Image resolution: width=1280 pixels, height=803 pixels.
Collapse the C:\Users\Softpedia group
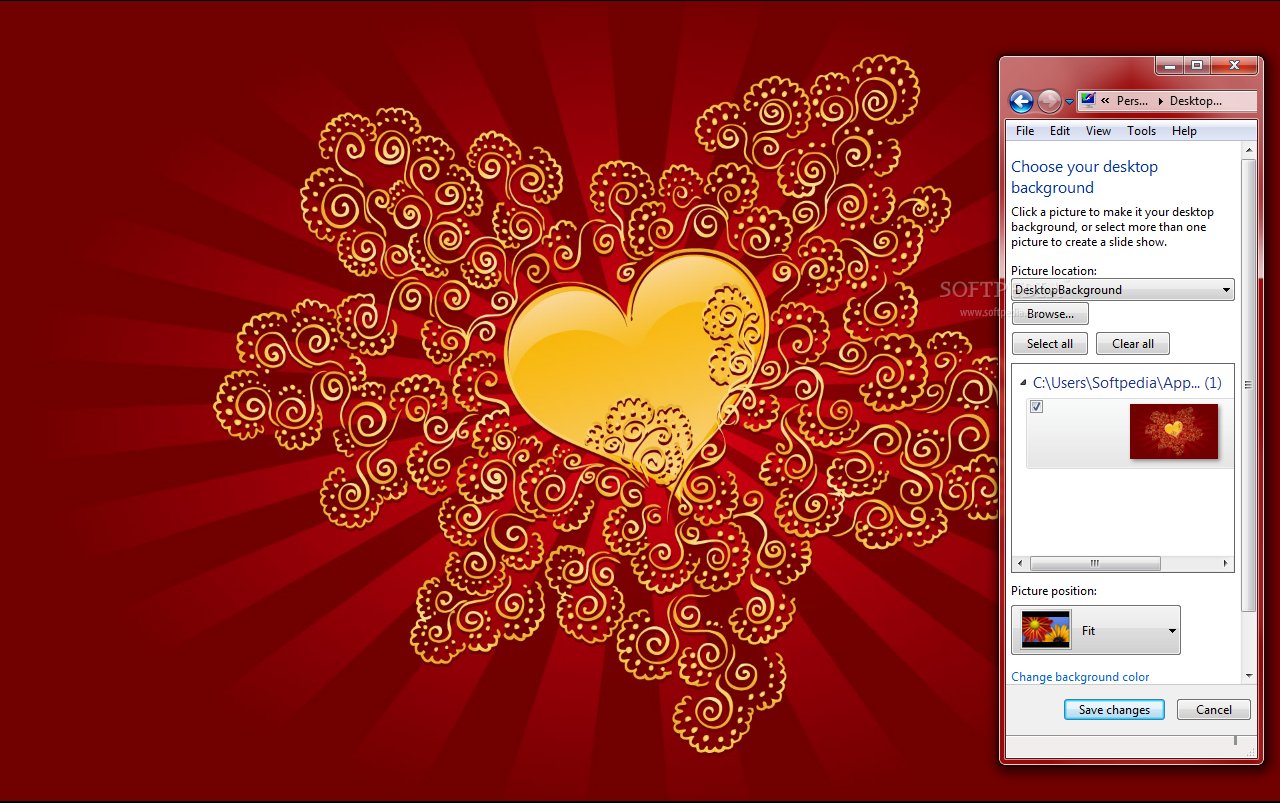pyautogui.click(x=1023, y=383)
